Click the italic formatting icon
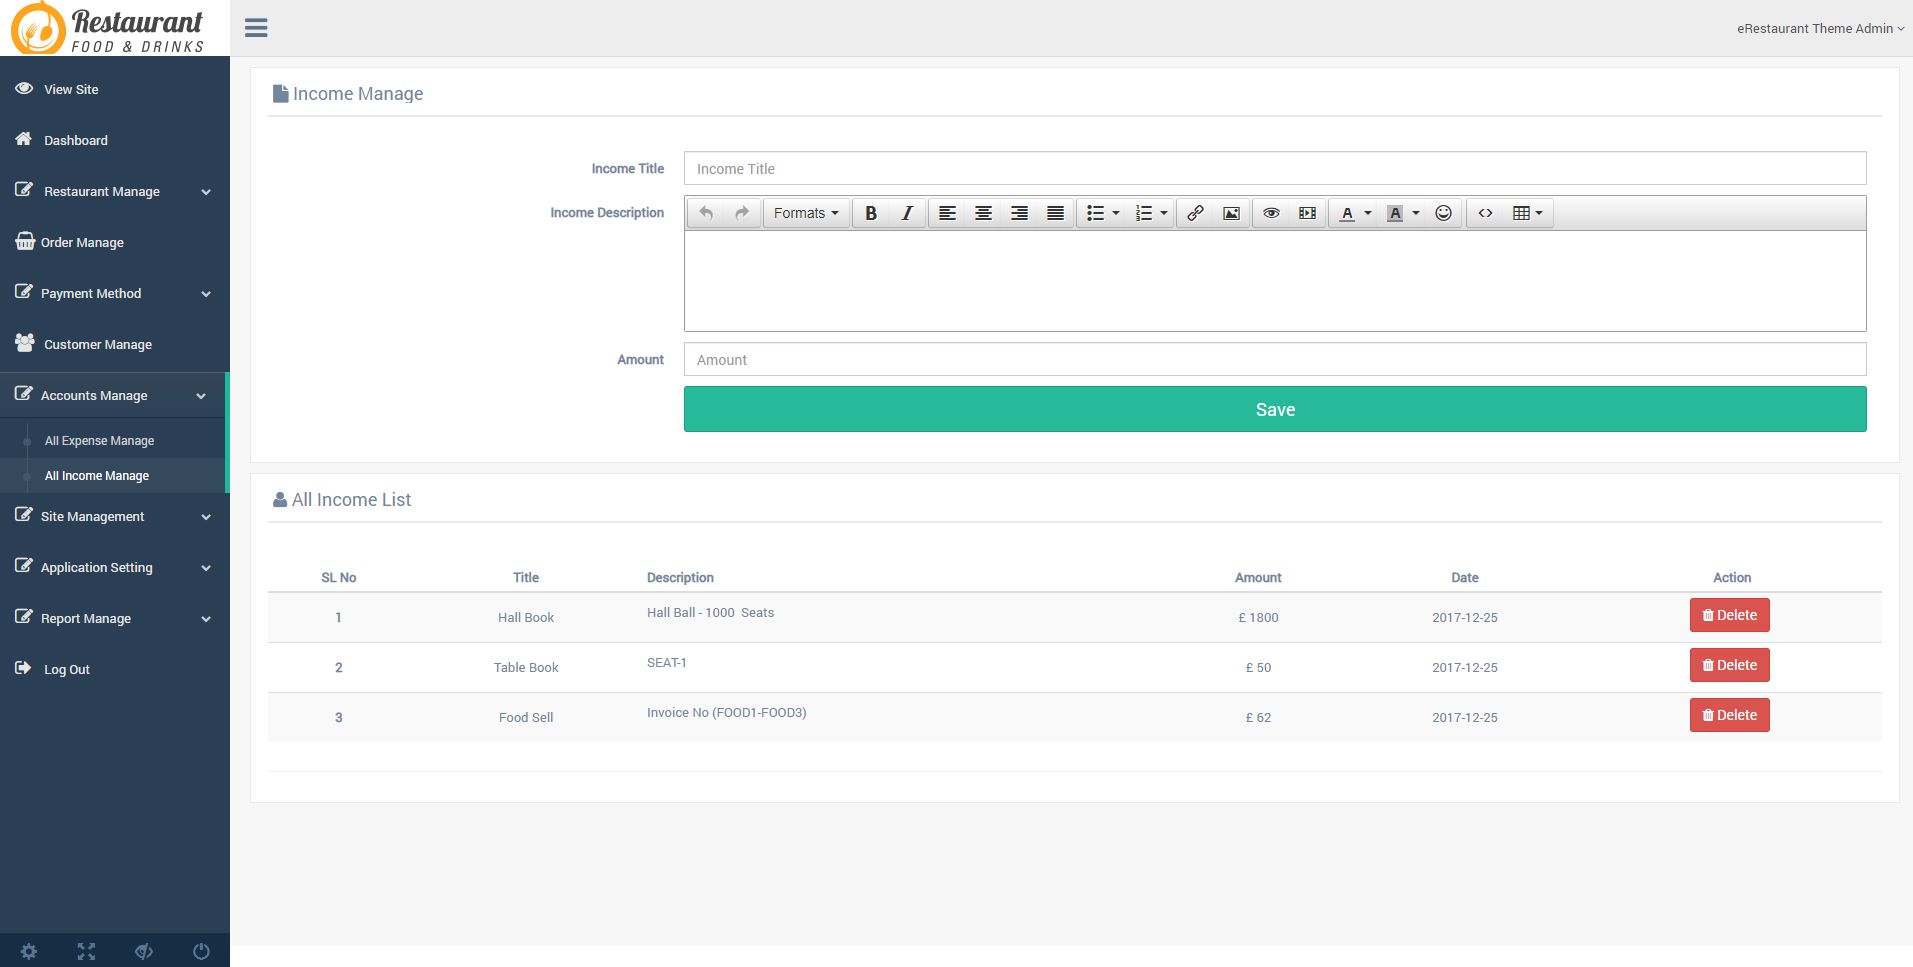This screenshot has height=967, width=1913. pyautogui.click(x=907, y=213)
